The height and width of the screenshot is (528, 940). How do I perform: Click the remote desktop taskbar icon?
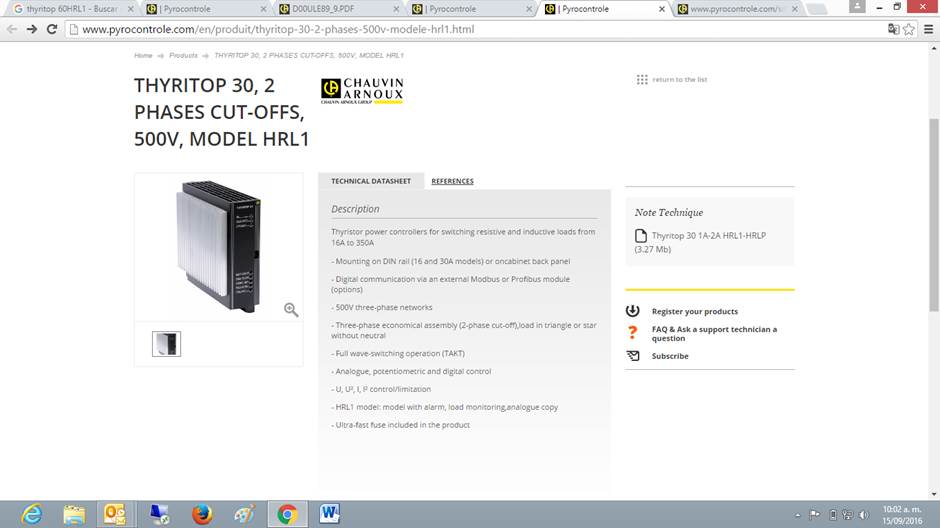pos(159,514)
